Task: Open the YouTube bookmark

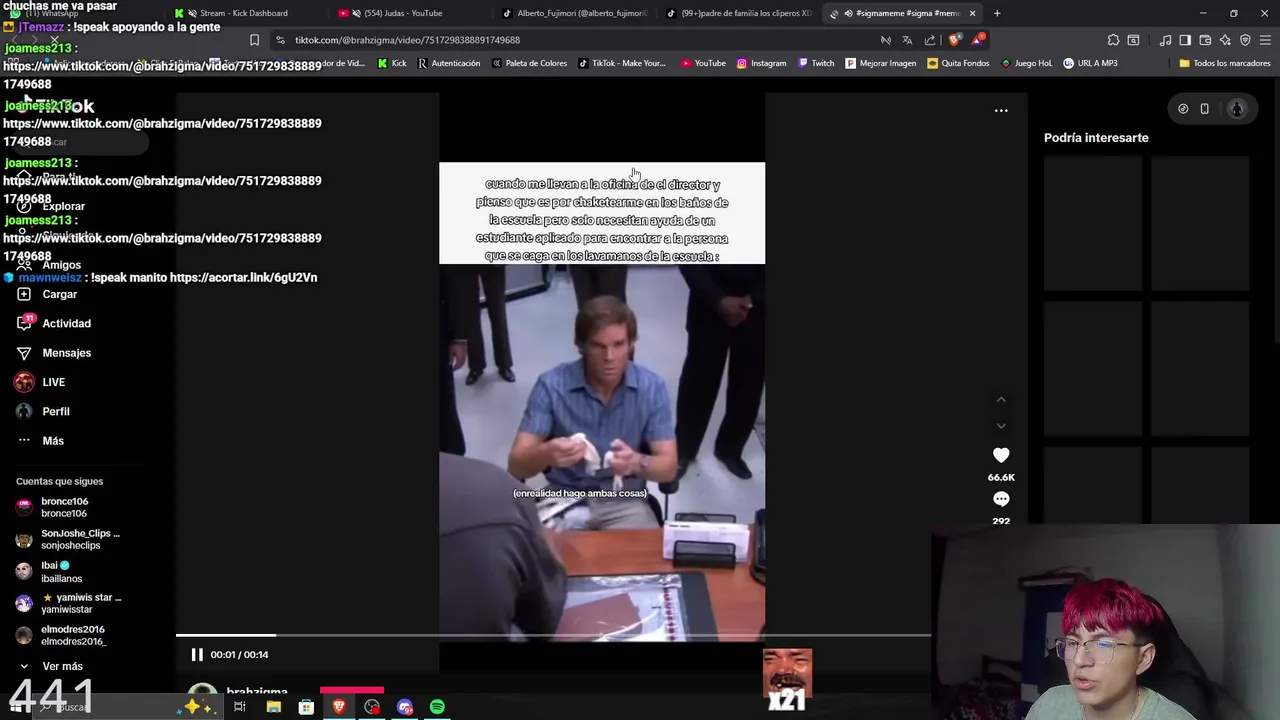Action: click(703, 63)
